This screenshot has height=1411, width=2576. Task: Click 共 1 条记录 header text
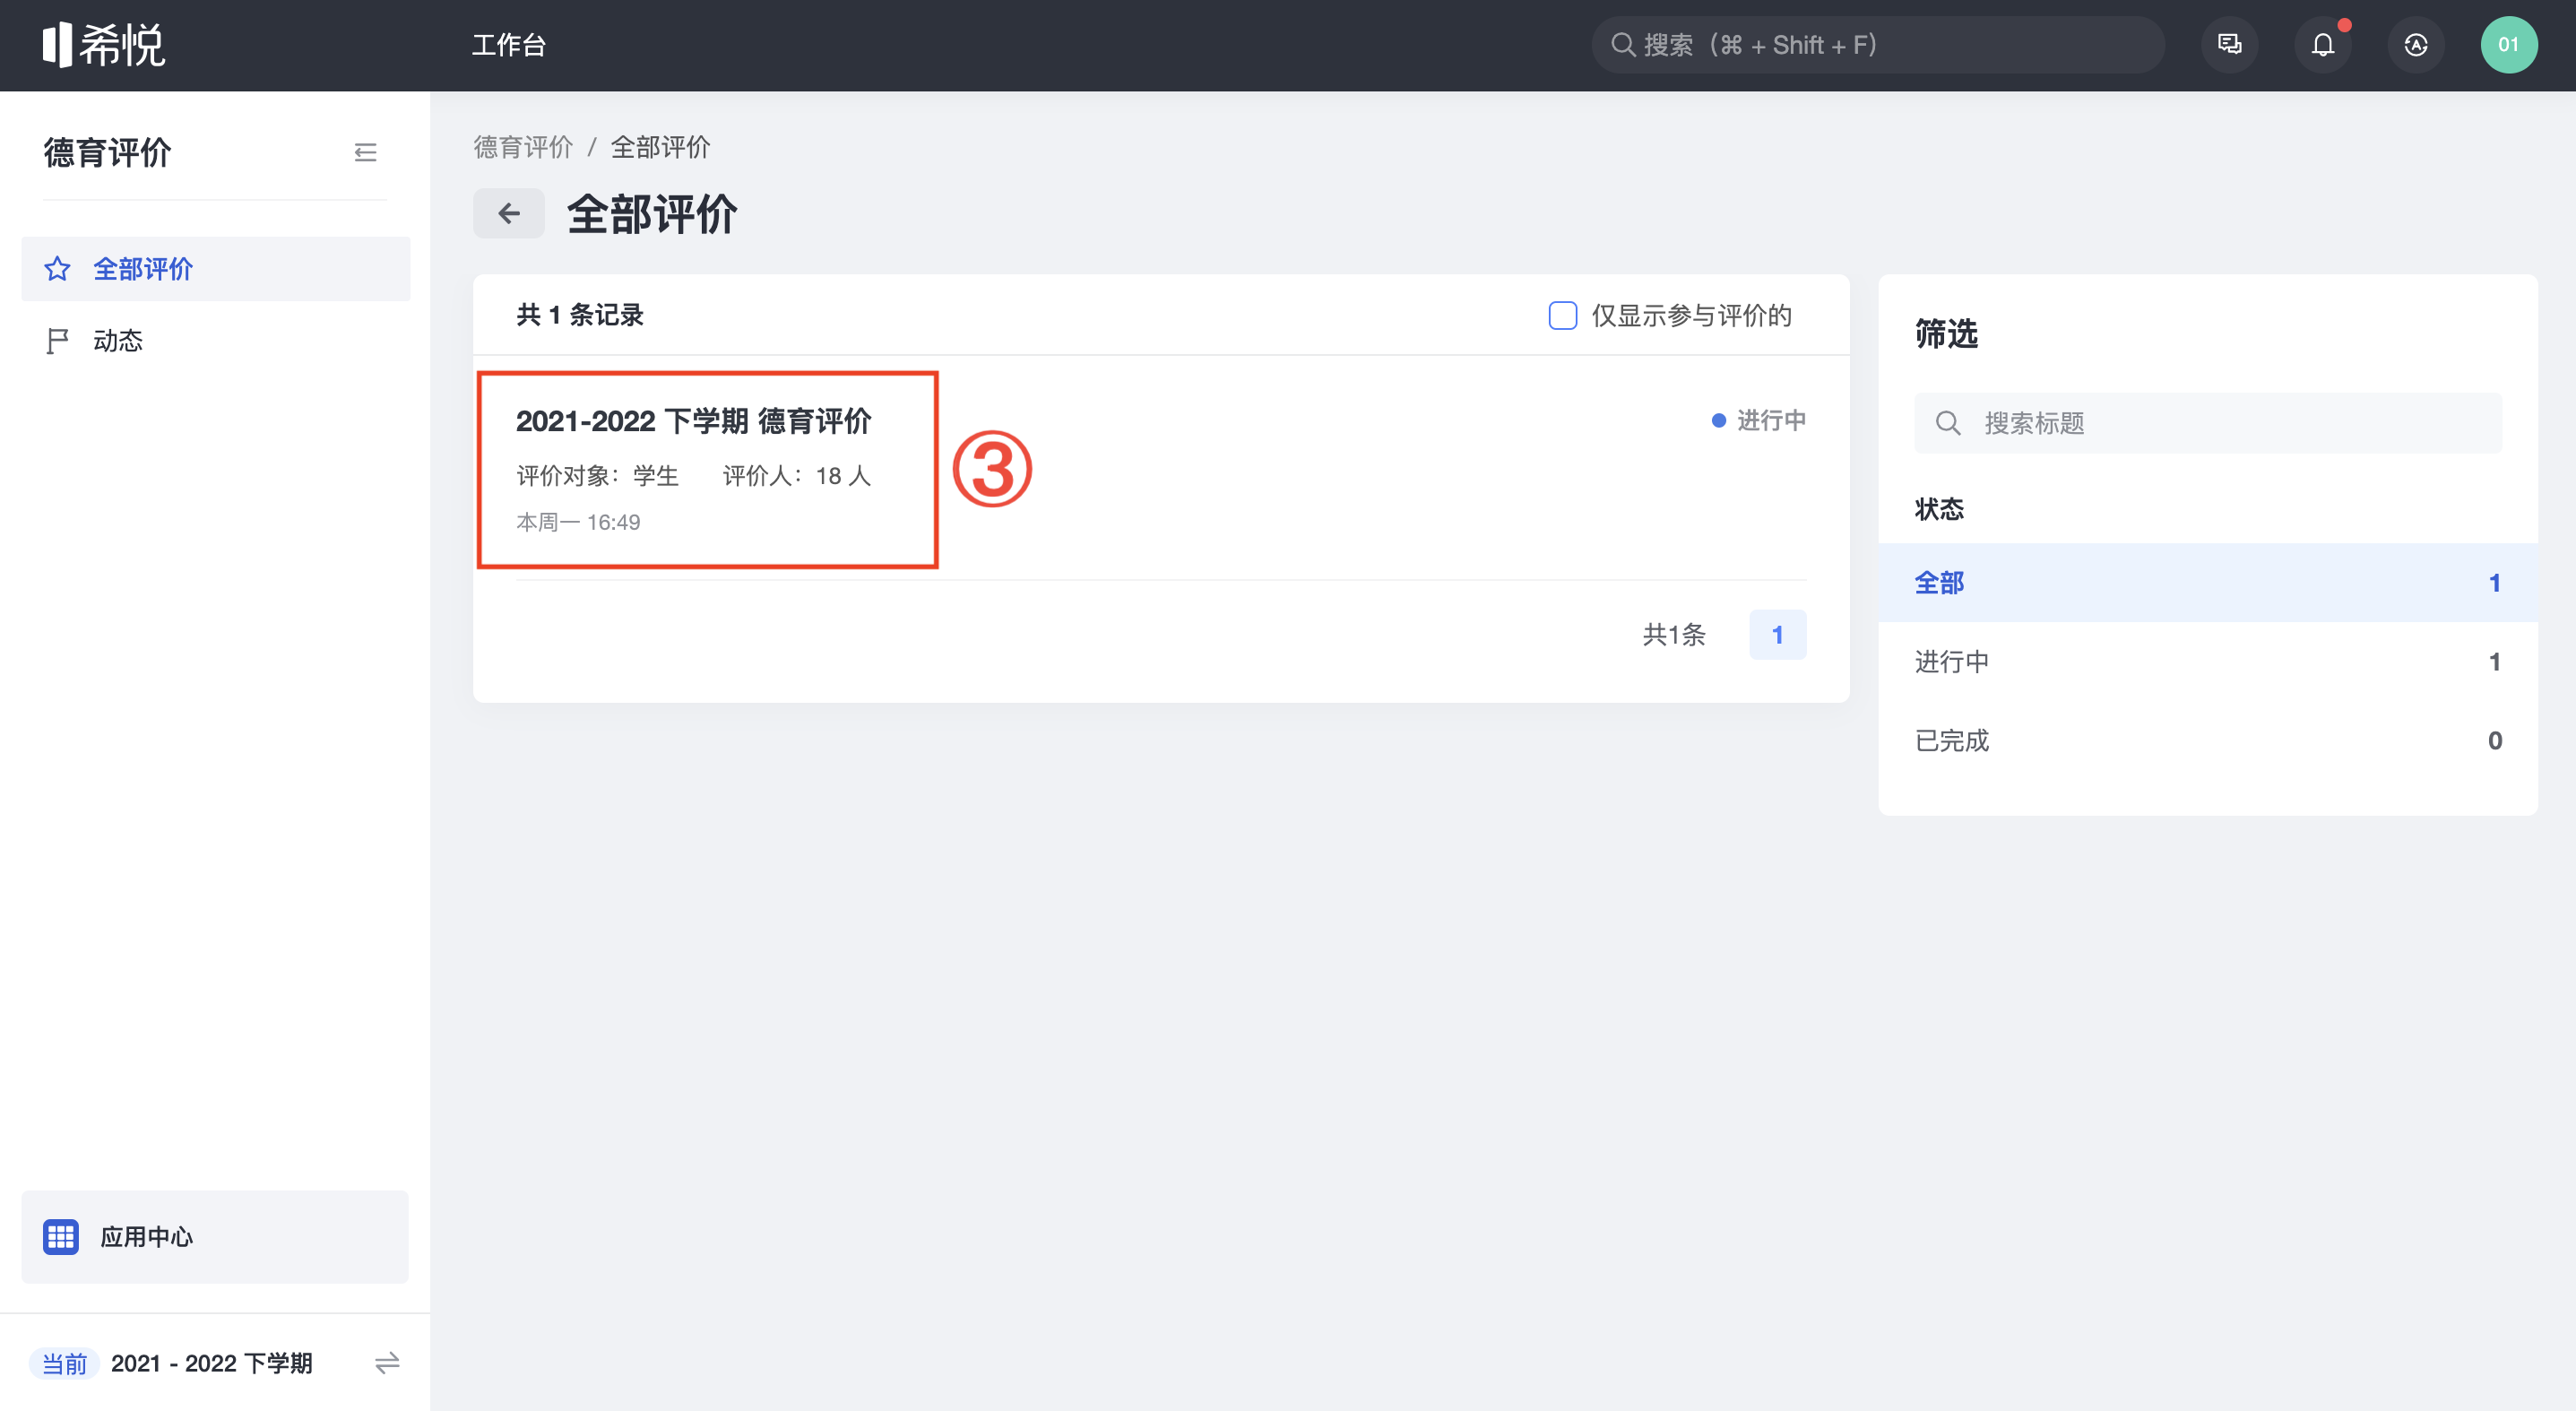(x=579, y=315)
